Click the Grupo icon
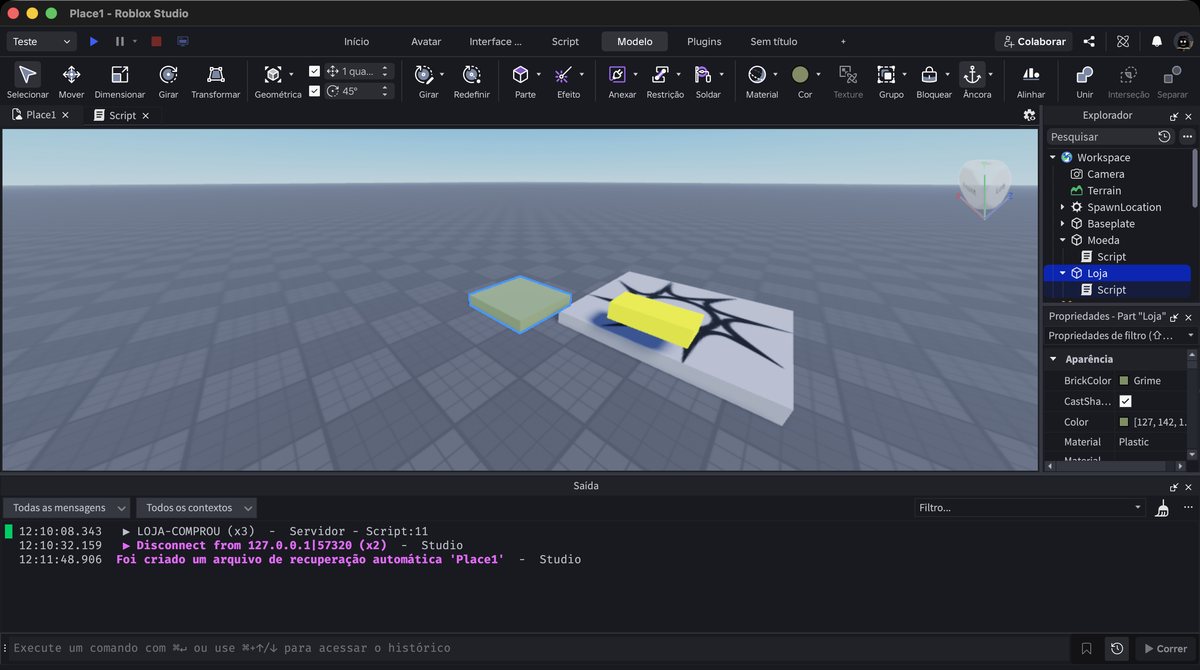 886,75
